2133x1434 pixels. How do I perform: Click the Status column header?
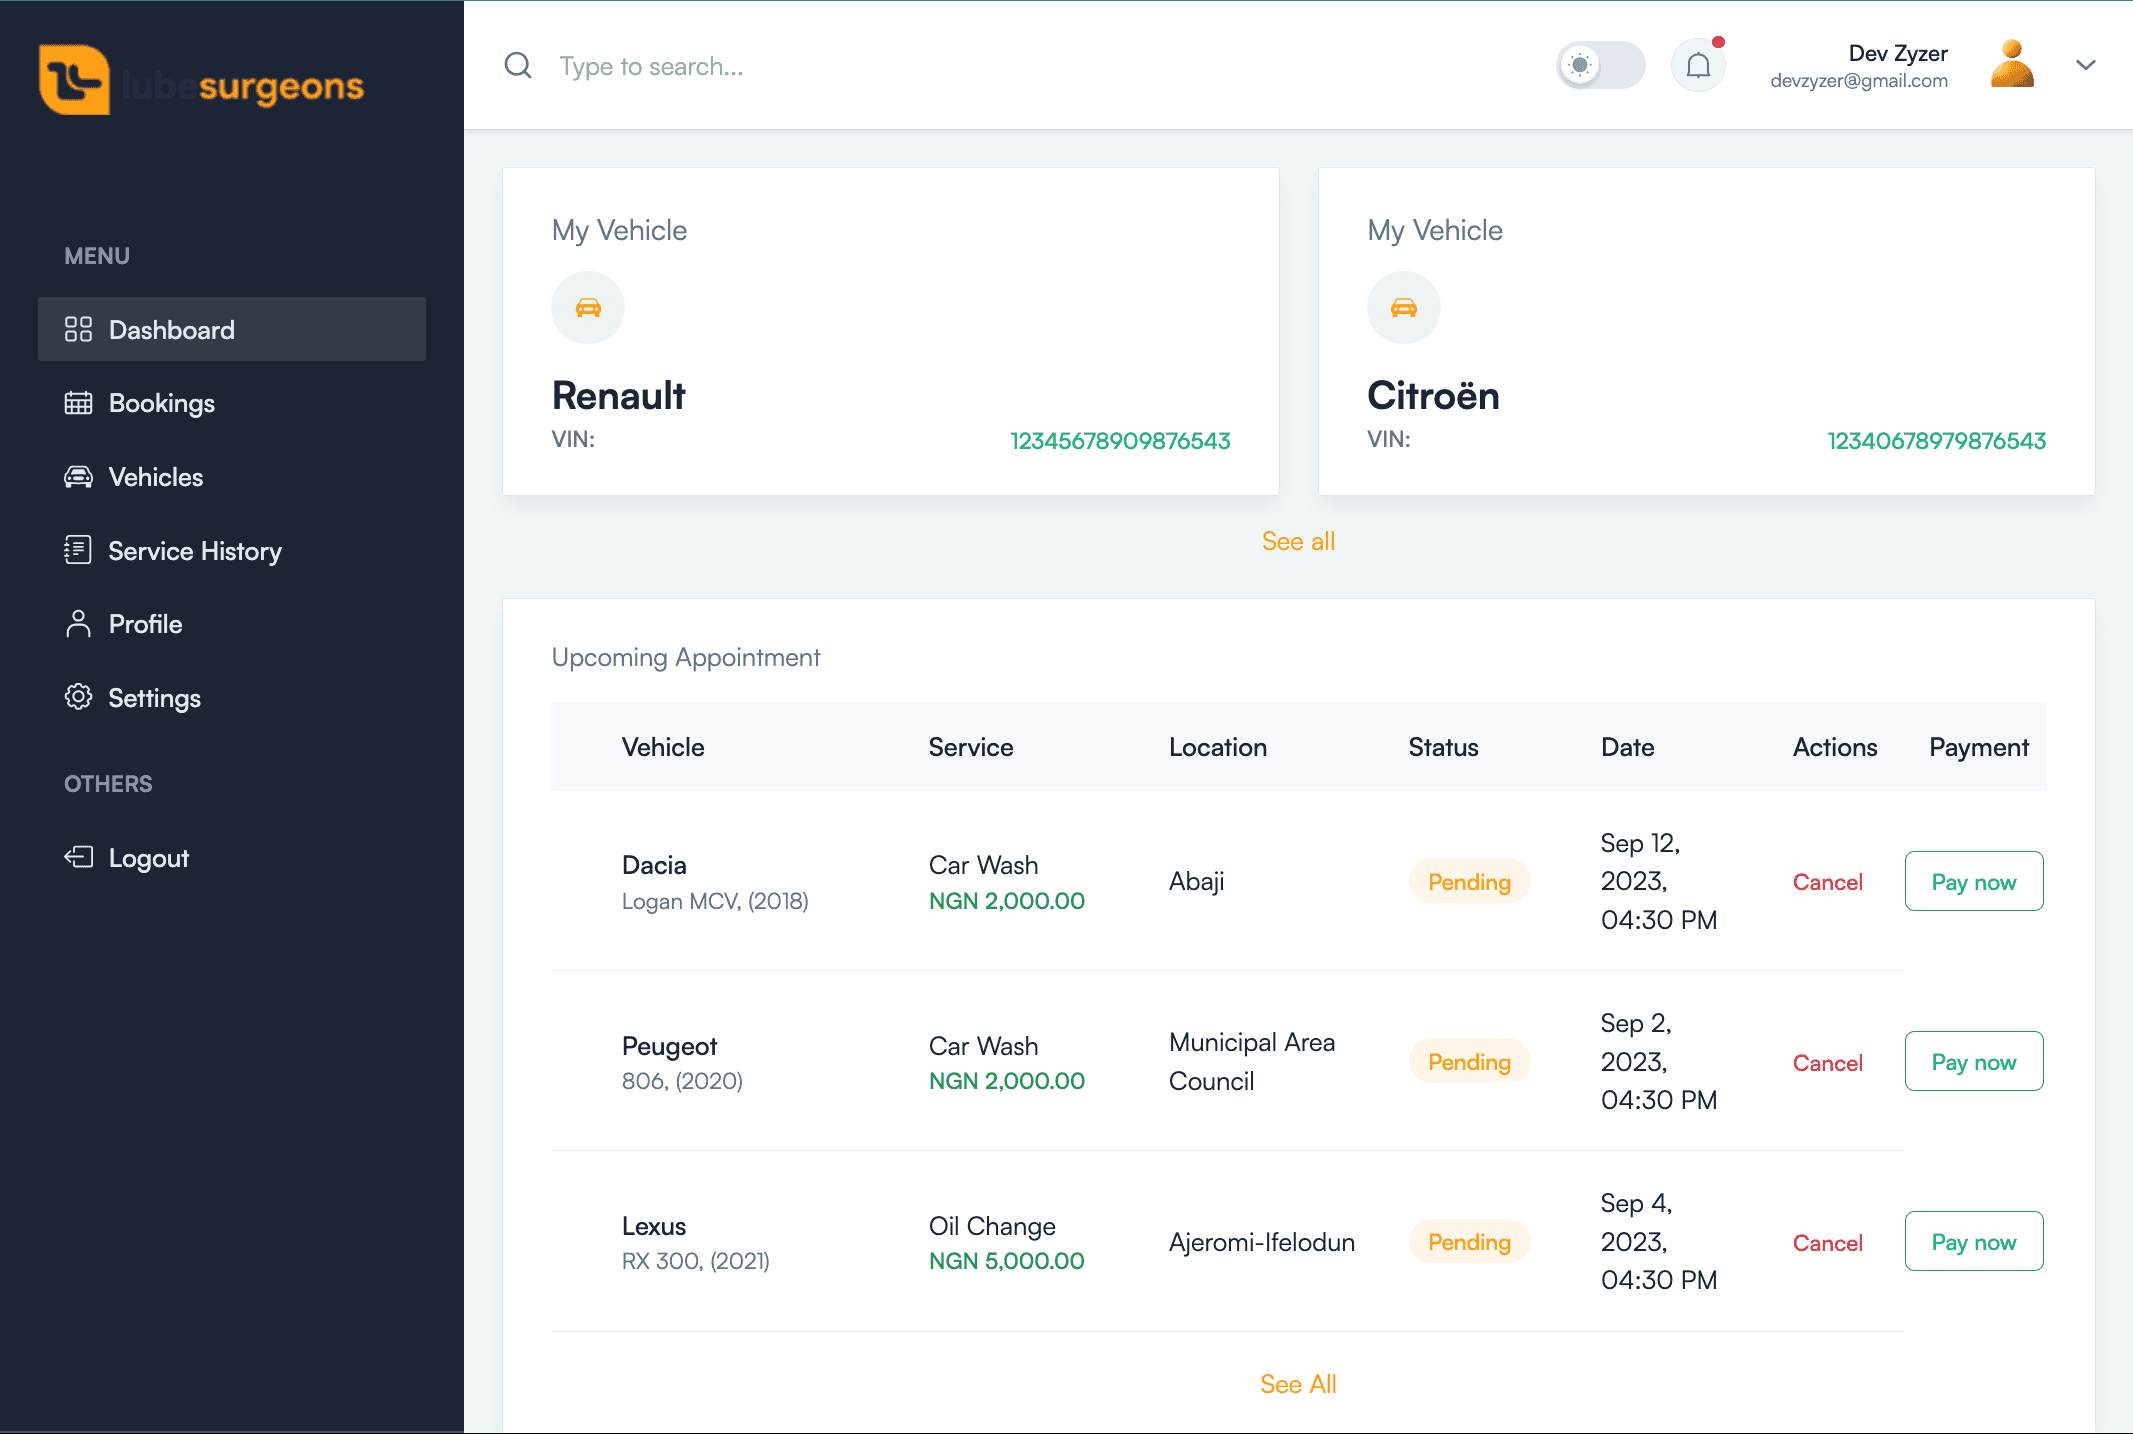1443,747
